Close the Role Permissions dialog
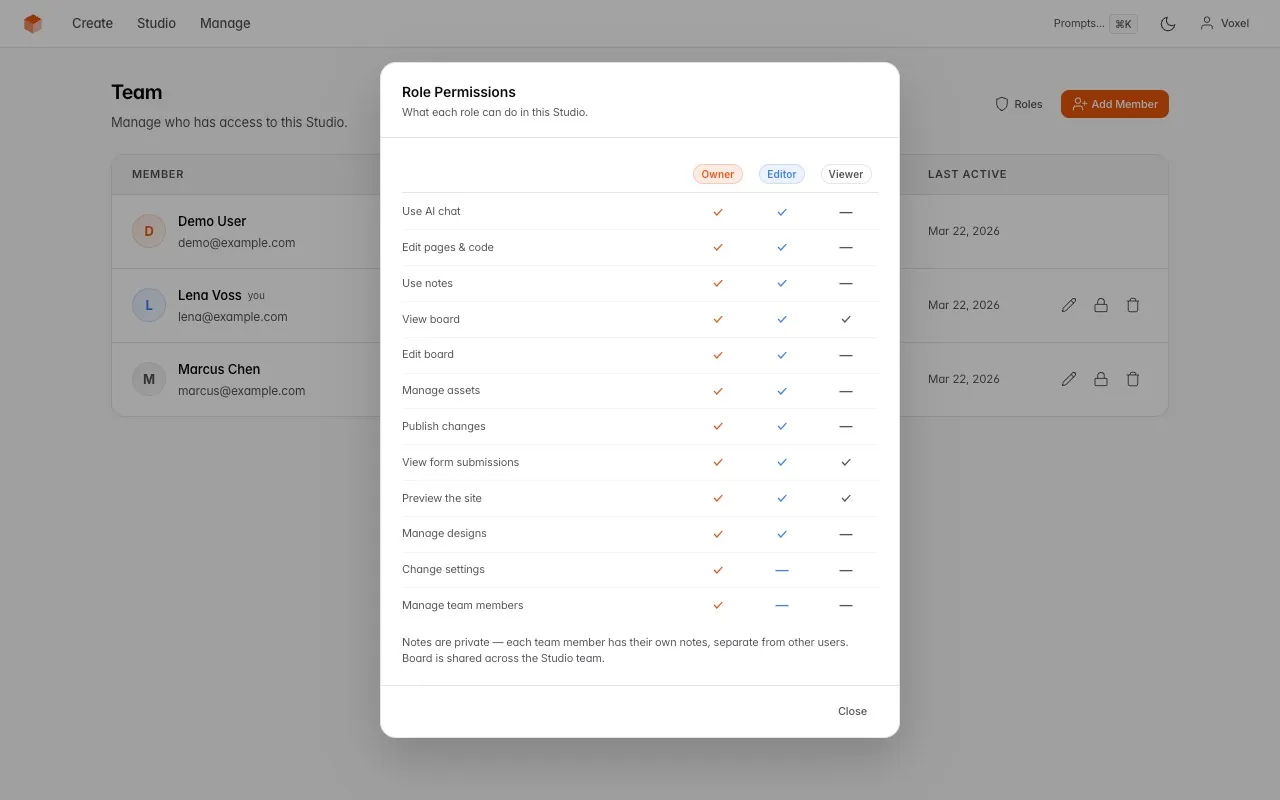The image size is (1280, 800). pyautogui.click(x=852, y=711)
